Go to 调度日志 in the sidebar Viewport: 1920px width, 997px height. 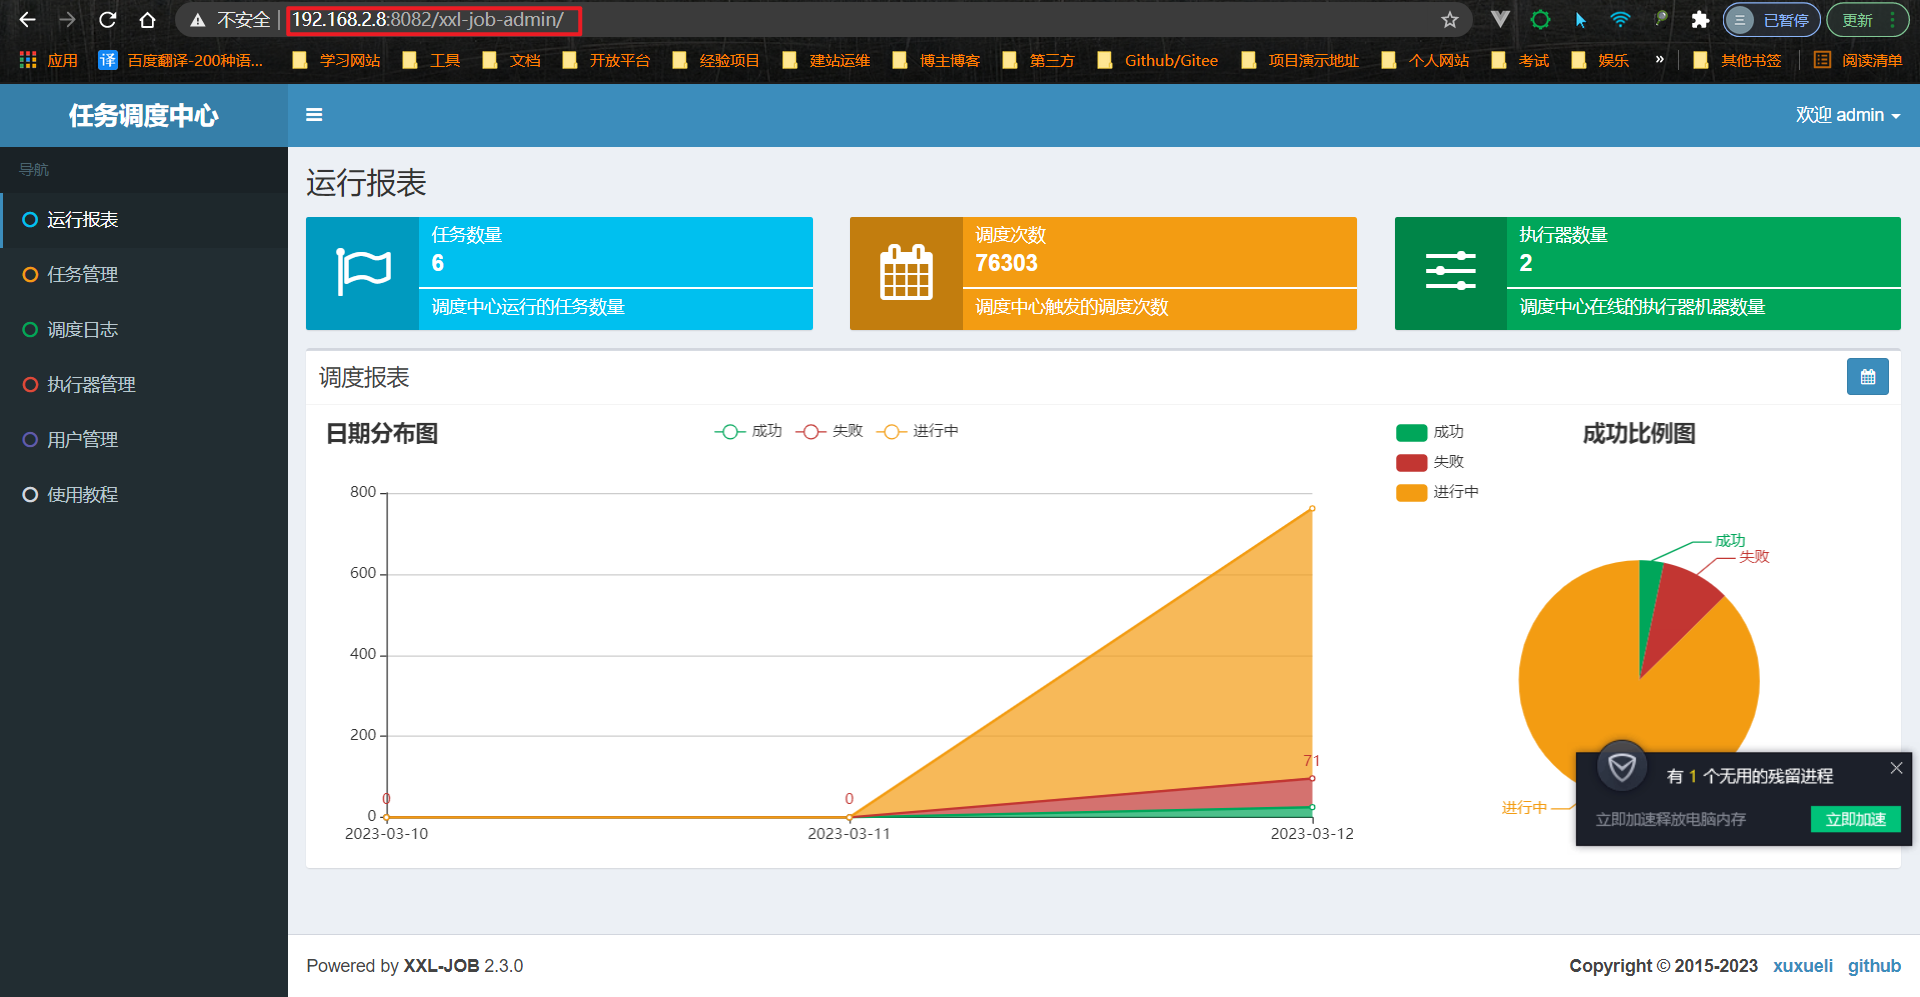tap(83, 329)
